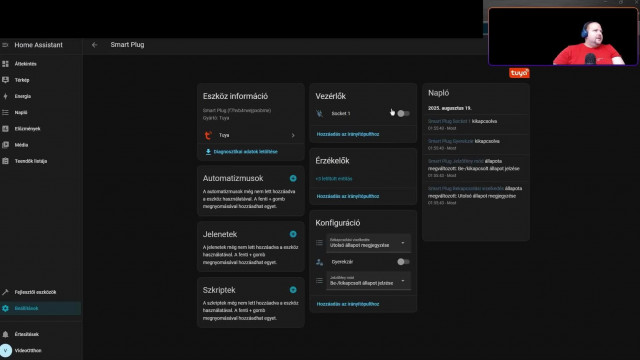This screenshot has width=640, height=360.
Task: Click the 'Gyártó: Tuya' manufacturer text
Action: (x=216, y=118)
